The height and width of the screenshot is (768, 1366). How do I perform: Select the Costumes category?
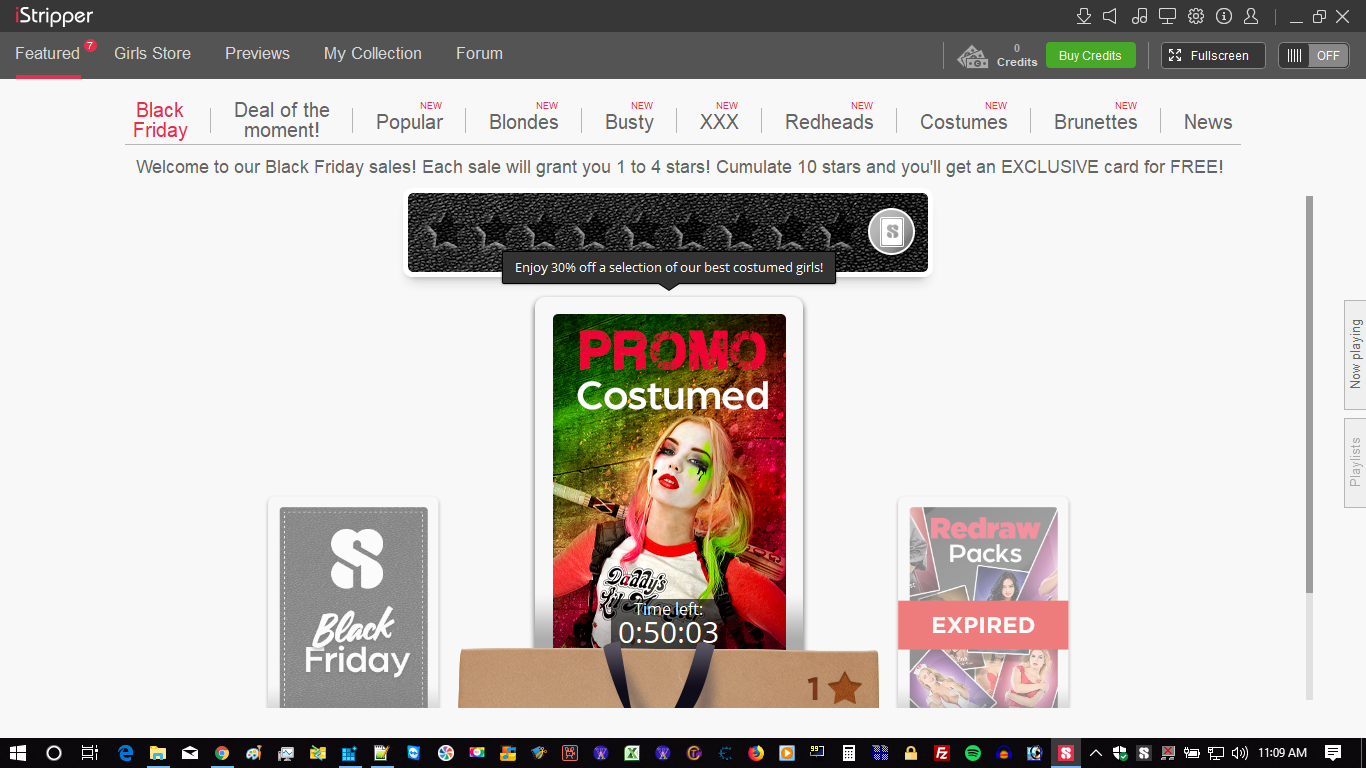coord(964,122)
